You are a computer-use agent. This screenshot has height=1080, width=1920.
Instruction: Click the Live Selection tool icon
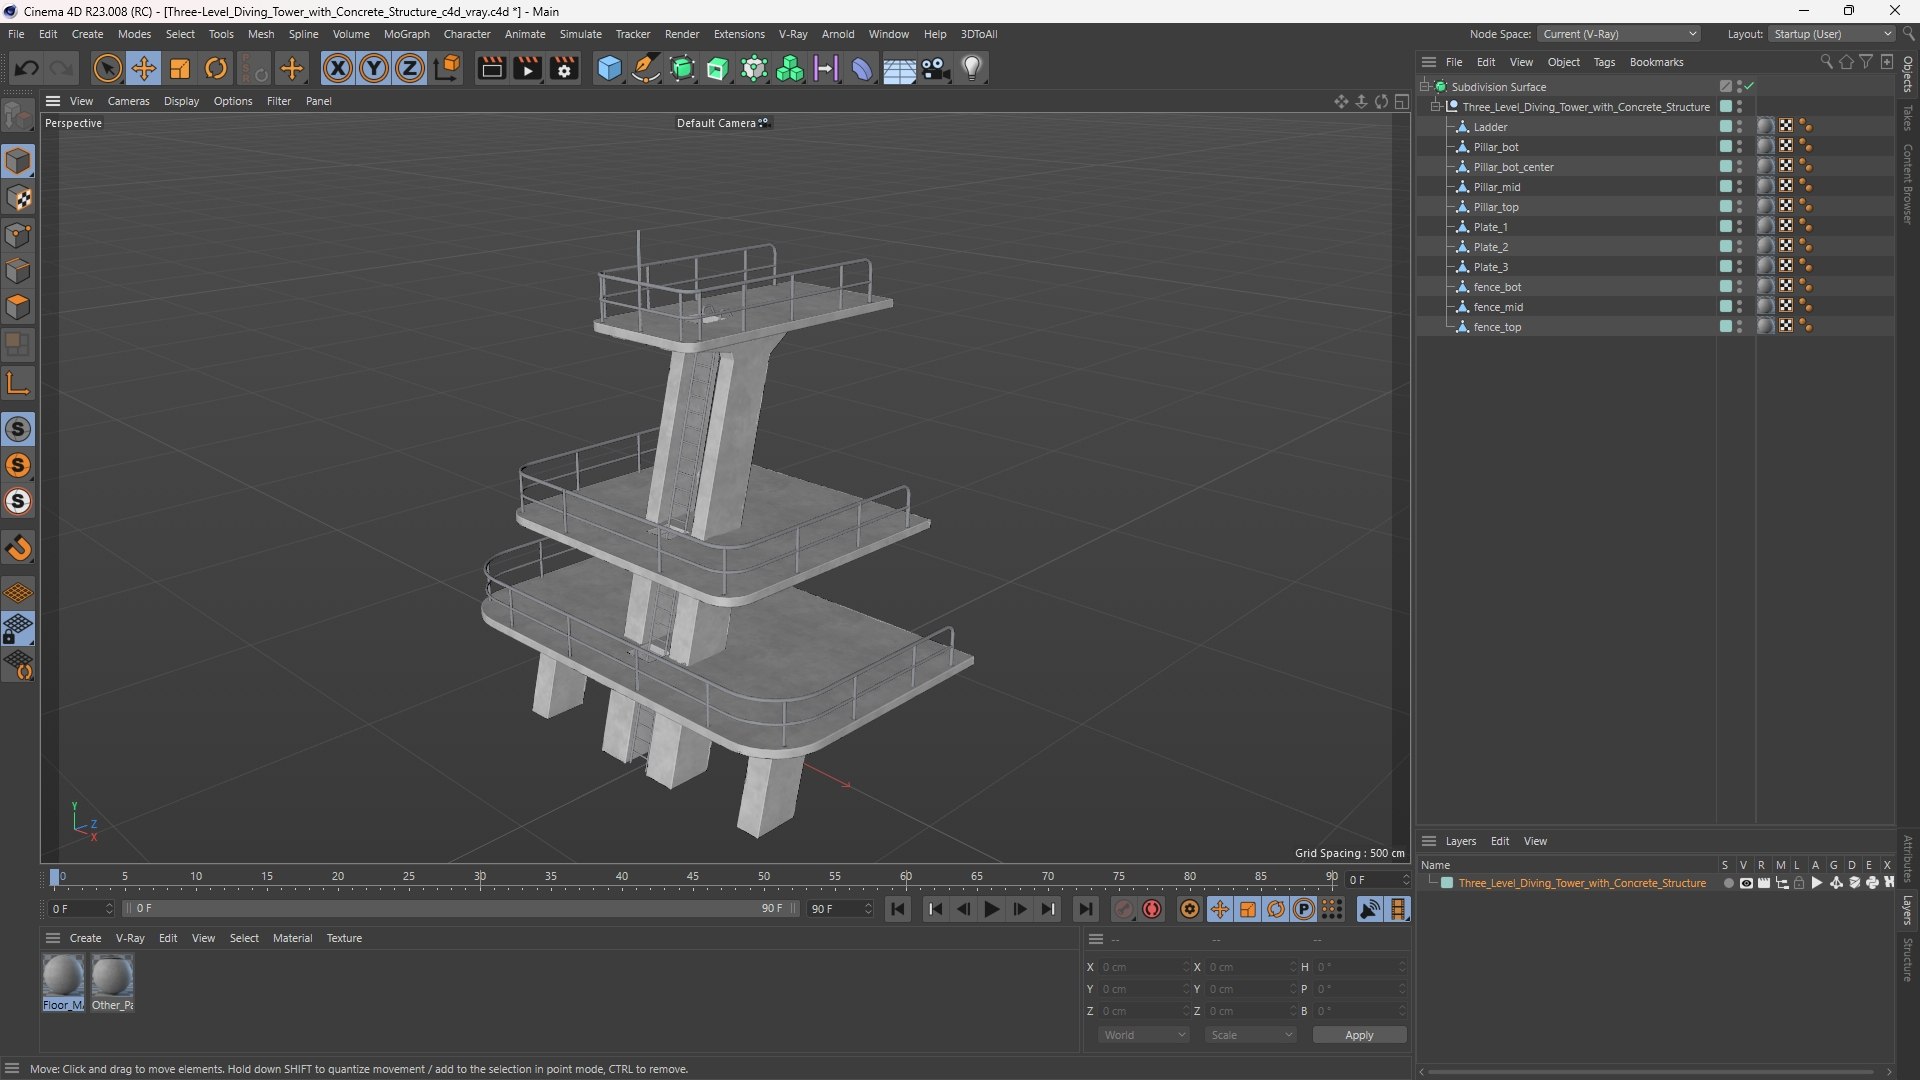click(x=107, y=68)
